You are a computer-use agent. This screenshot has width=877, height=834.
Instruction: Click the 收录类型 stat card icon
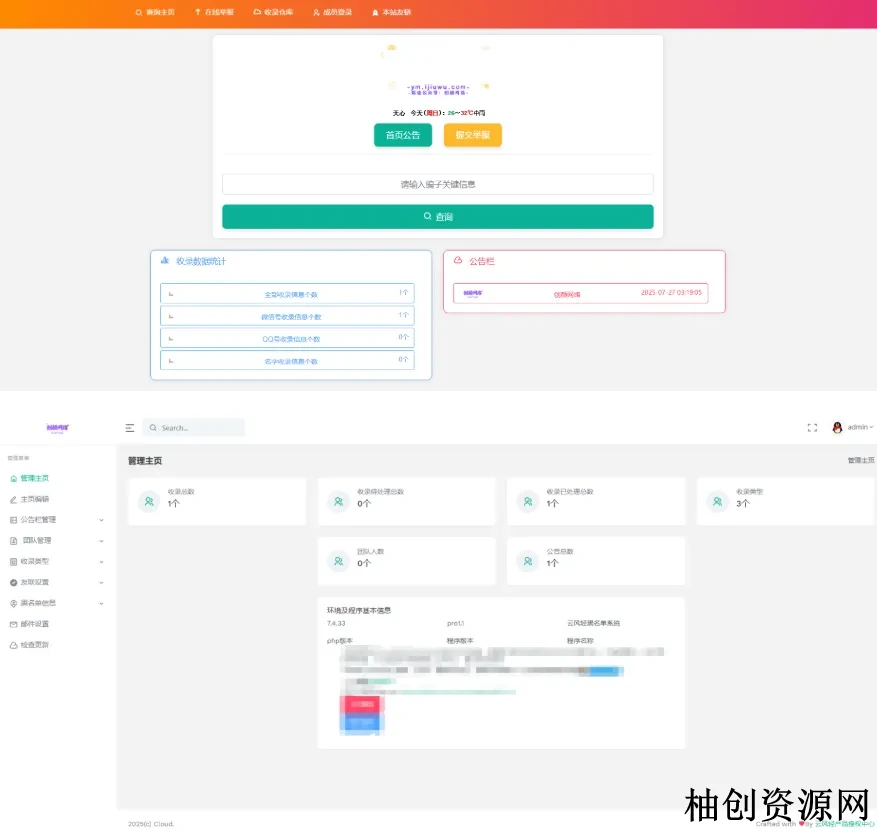tap(717, 502)
